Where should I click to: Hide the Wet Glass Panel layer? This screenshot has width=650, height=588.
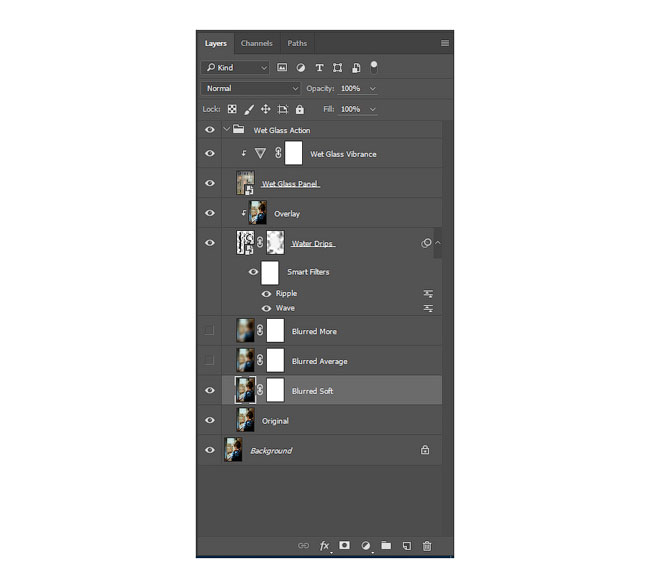[210, 183]
